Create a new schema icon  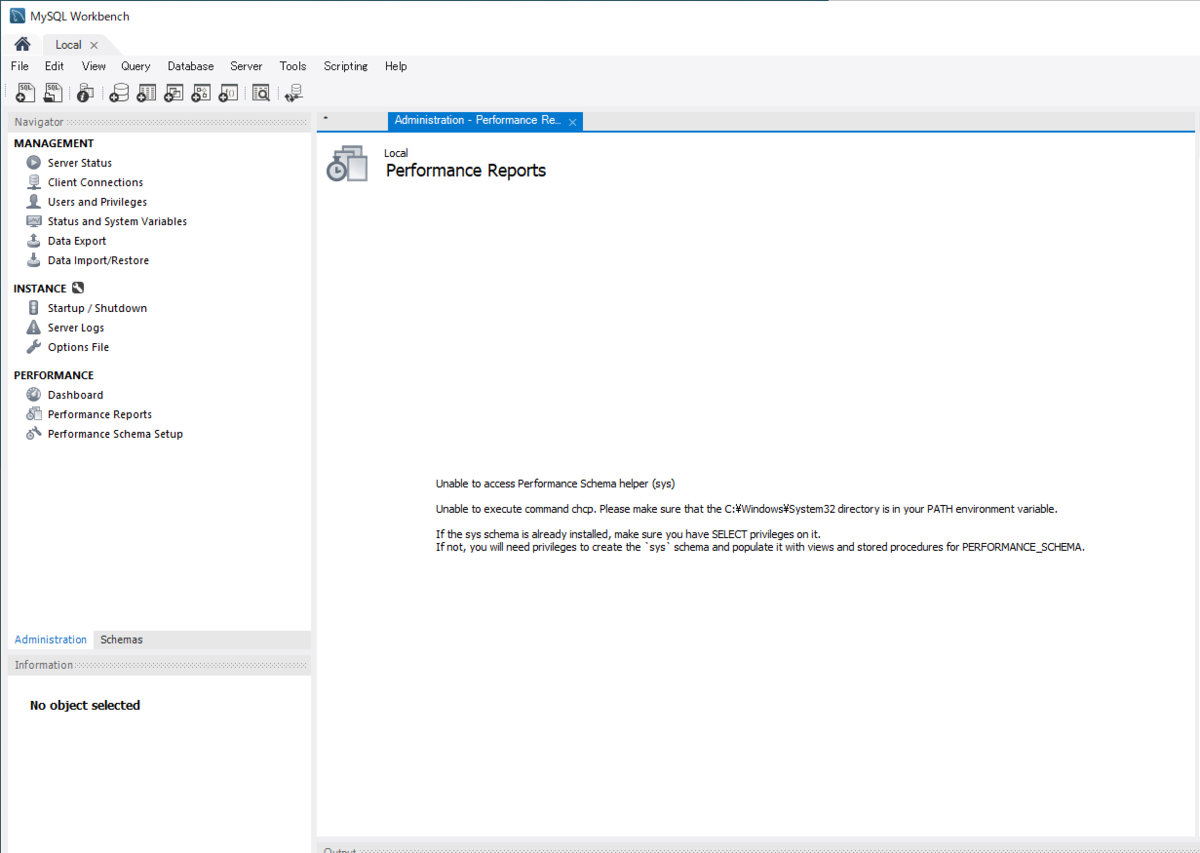coord(119,93)
